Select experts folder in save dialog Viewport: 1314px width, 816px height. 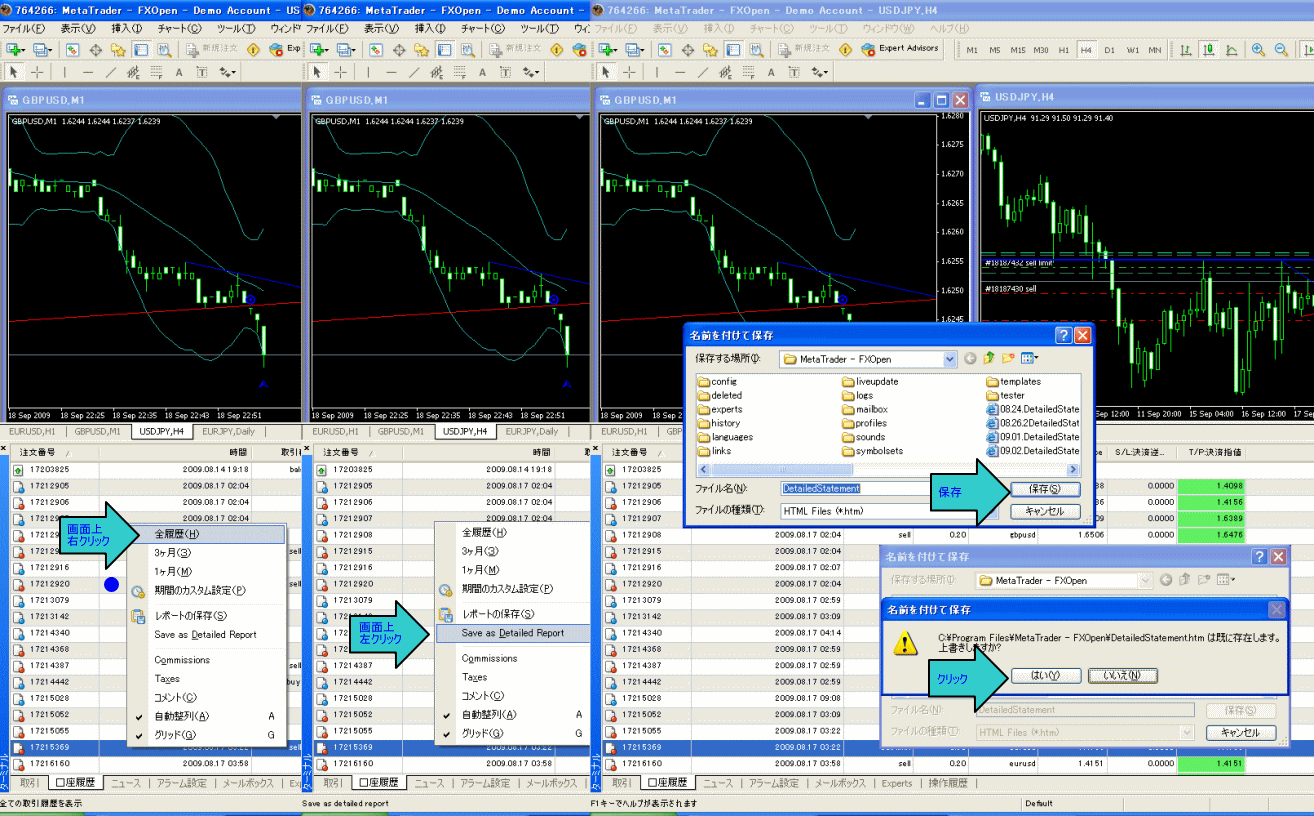[719, 409]
